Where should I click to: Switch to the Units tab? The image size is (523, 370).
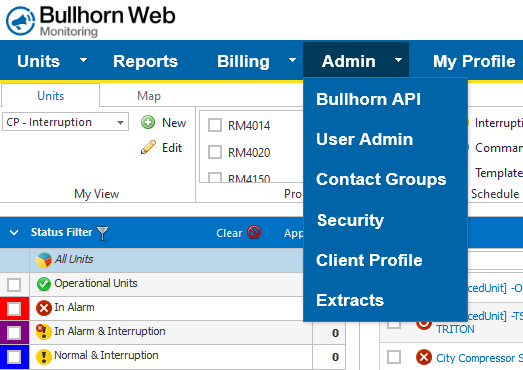(50, 95)
